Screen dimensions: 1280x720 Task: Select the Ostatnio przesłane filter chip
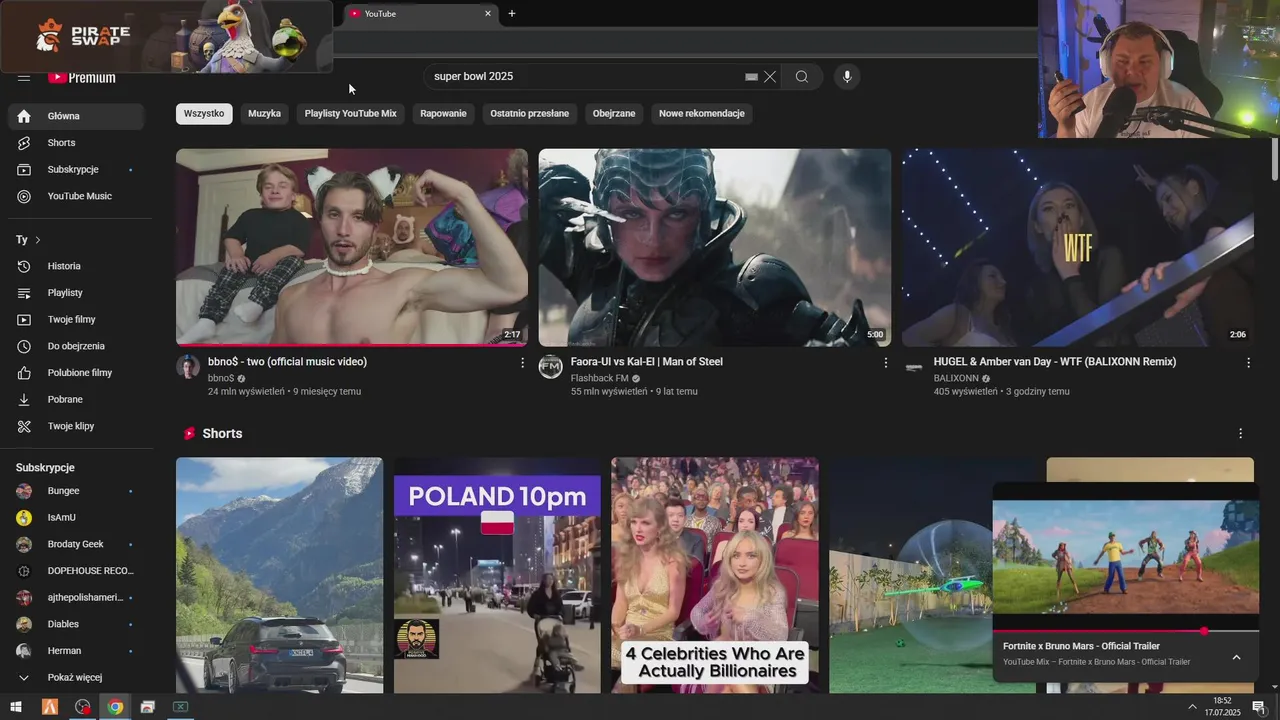click(x=529, y=114)
